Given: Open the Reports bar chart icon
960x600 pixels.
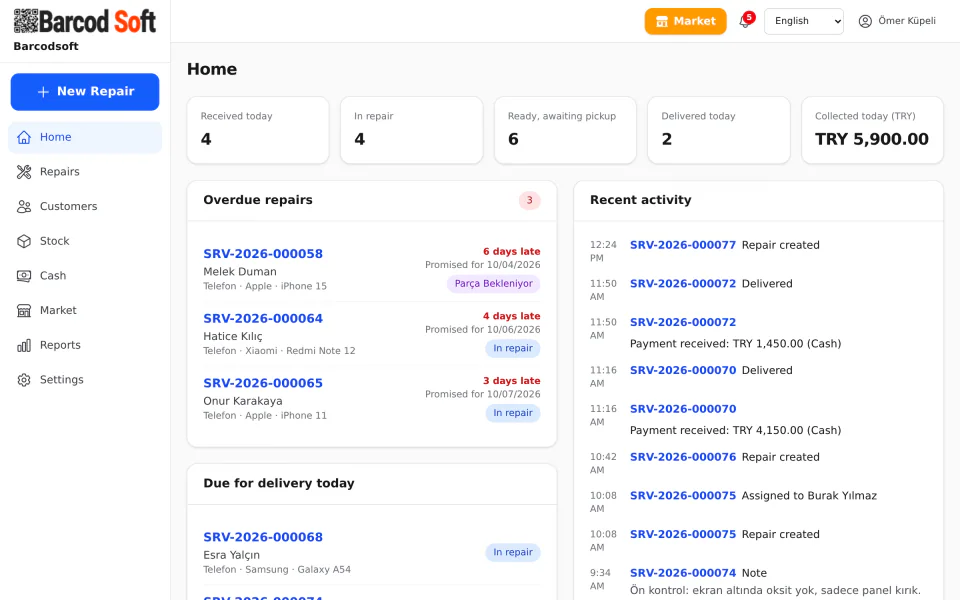Looking at the screenshot, I should 24,345.
